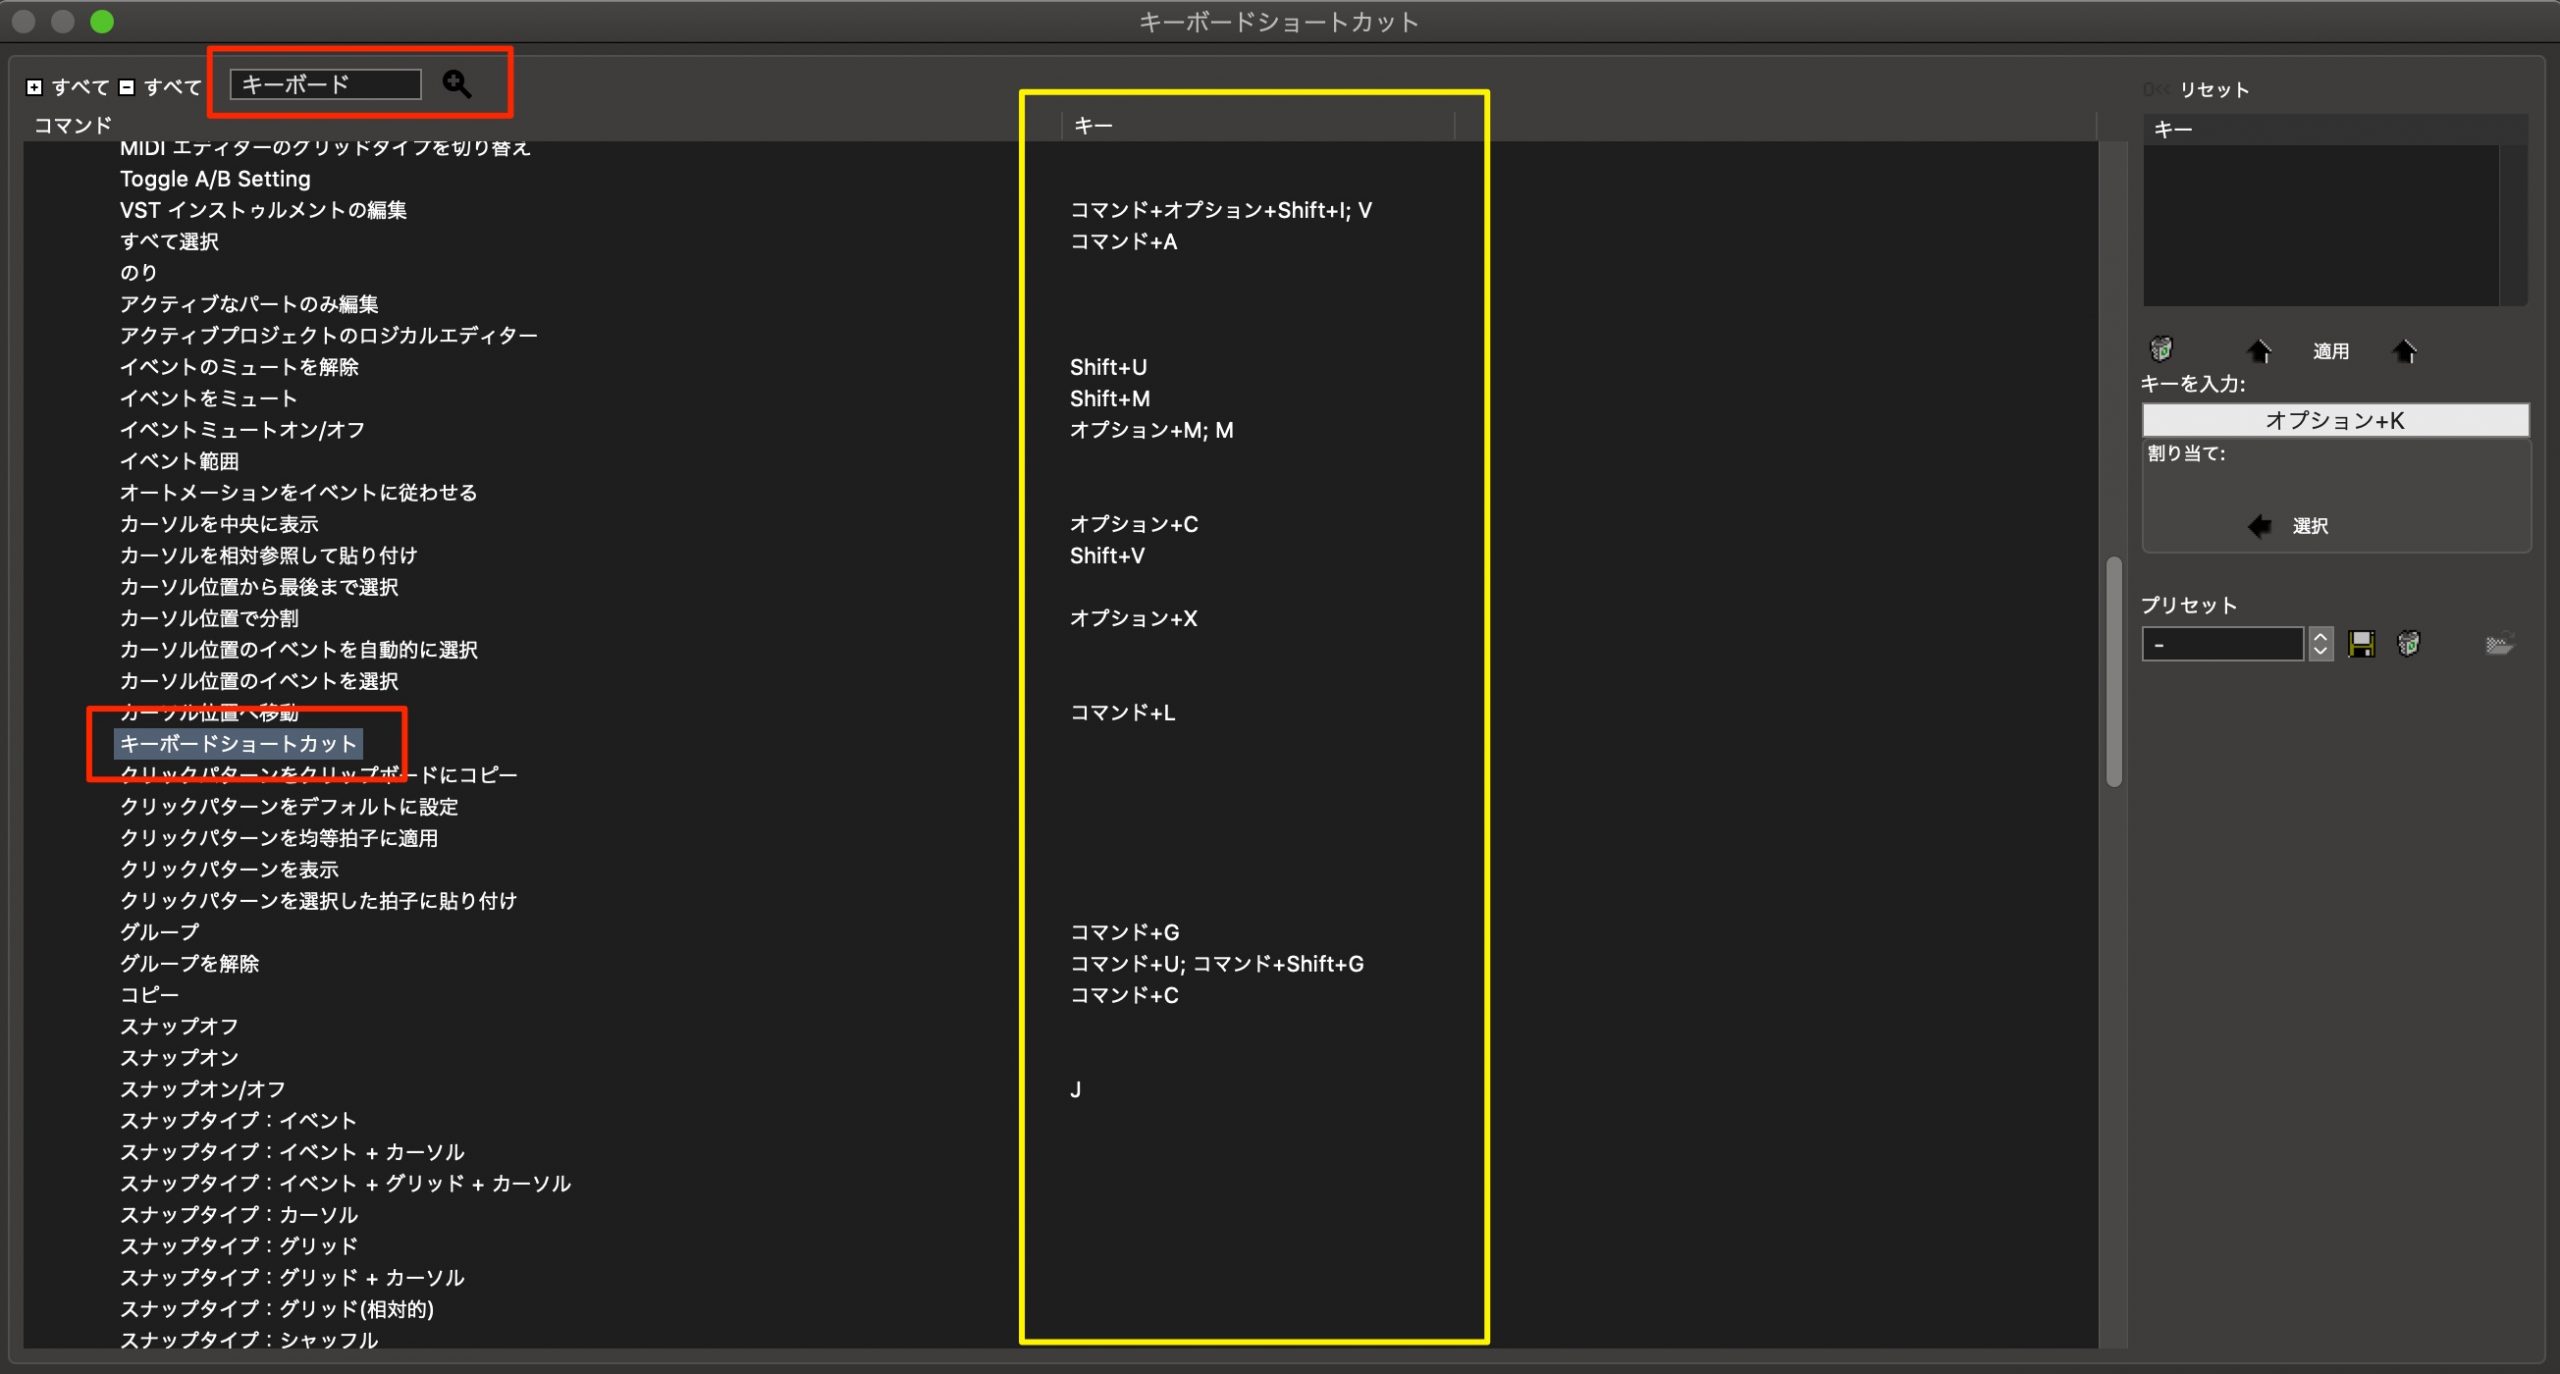Select カーソルを相対参照して貼り付け command
The width and height of the screenshot is (2560, 1374).
[x=268, y=556]
